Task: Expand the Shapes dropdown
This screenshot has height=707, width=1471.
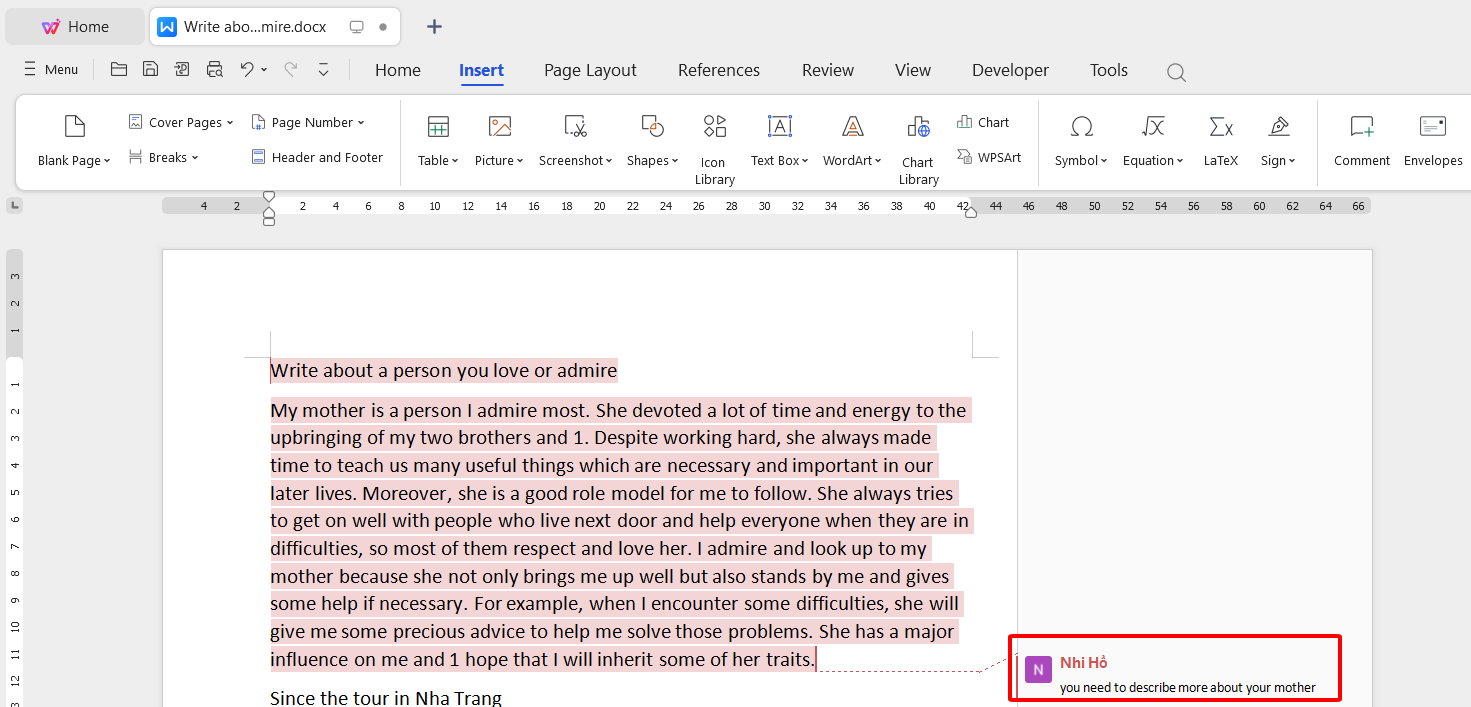Action: point(651,140)
